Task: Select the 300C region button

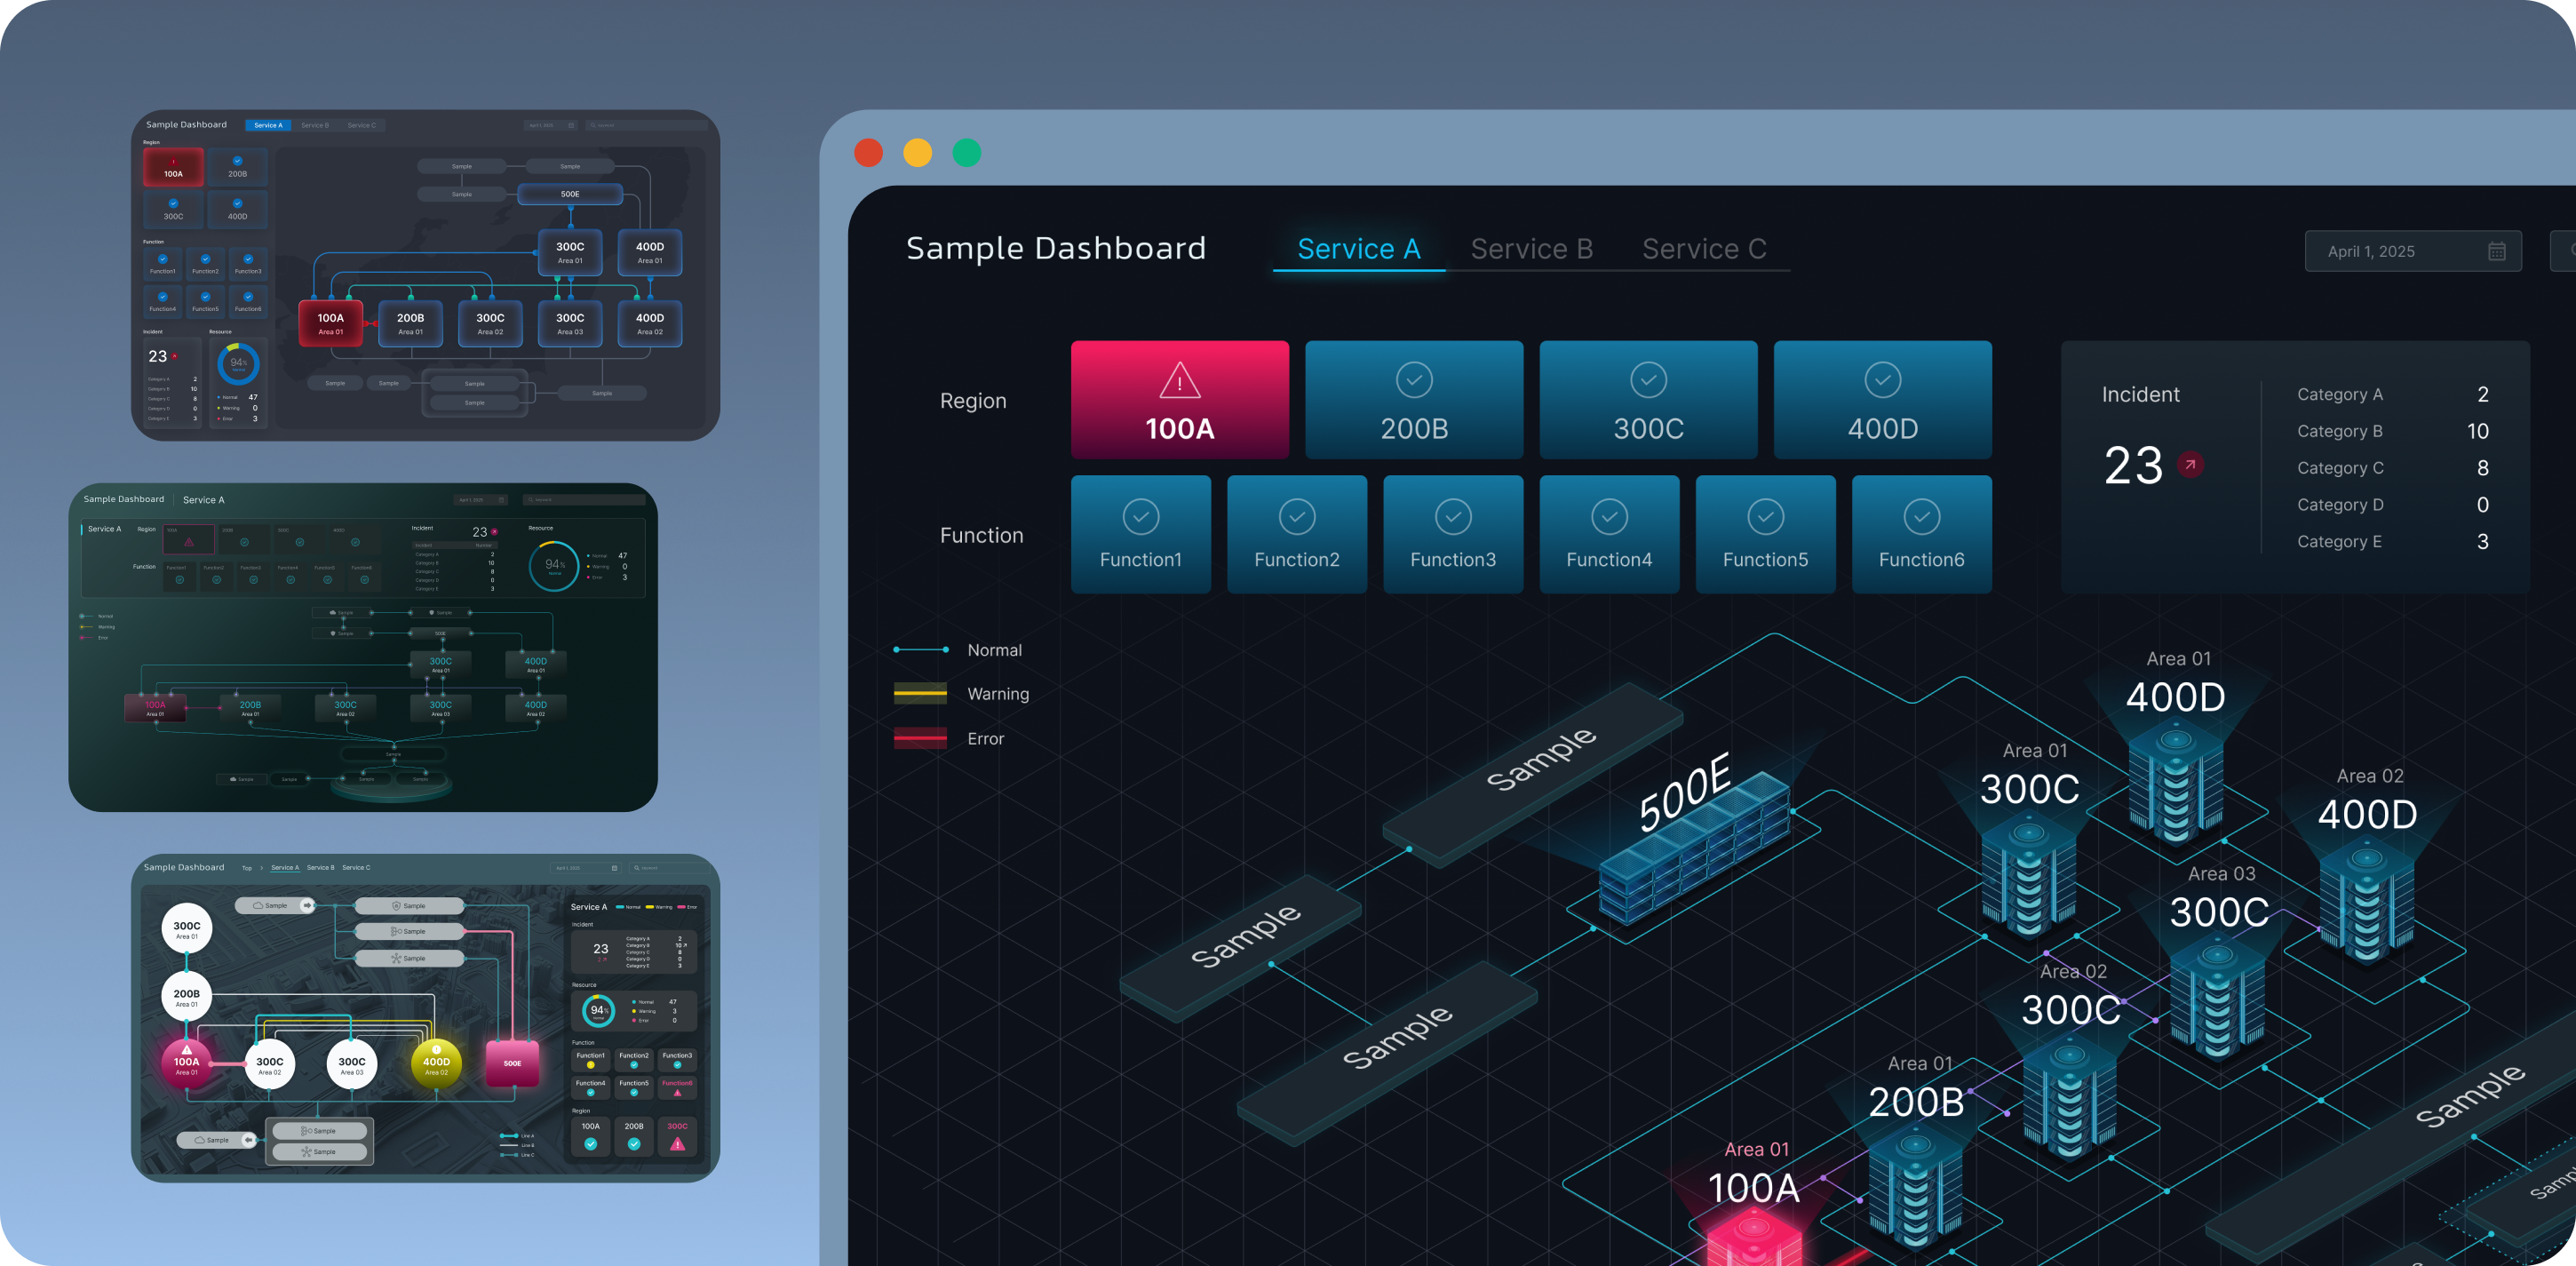Action: (1647, 400)
